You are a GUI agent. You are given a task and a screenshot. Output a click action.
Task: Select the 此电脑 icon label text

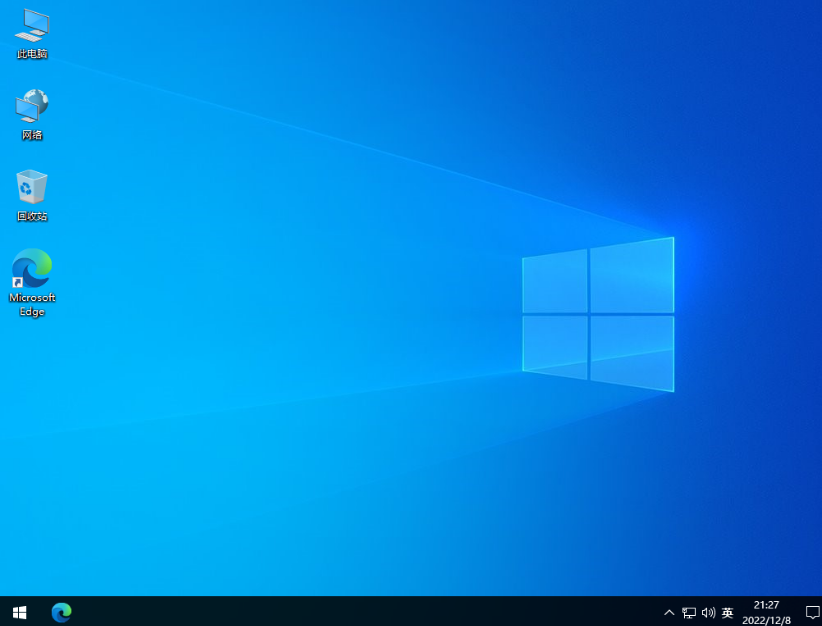(31, 53)
